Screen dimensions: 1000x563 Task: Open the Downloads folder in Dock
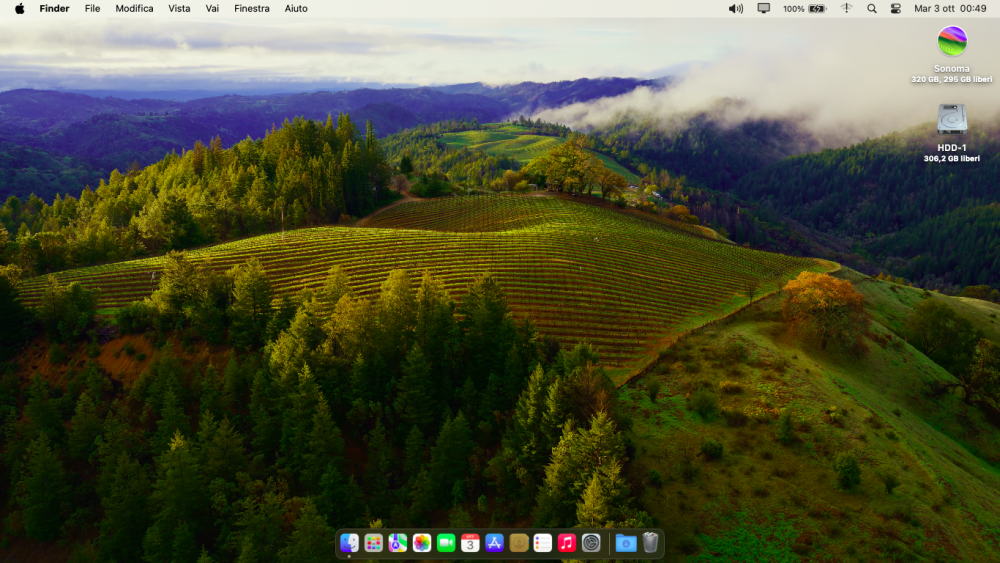(x=626, y=543)
